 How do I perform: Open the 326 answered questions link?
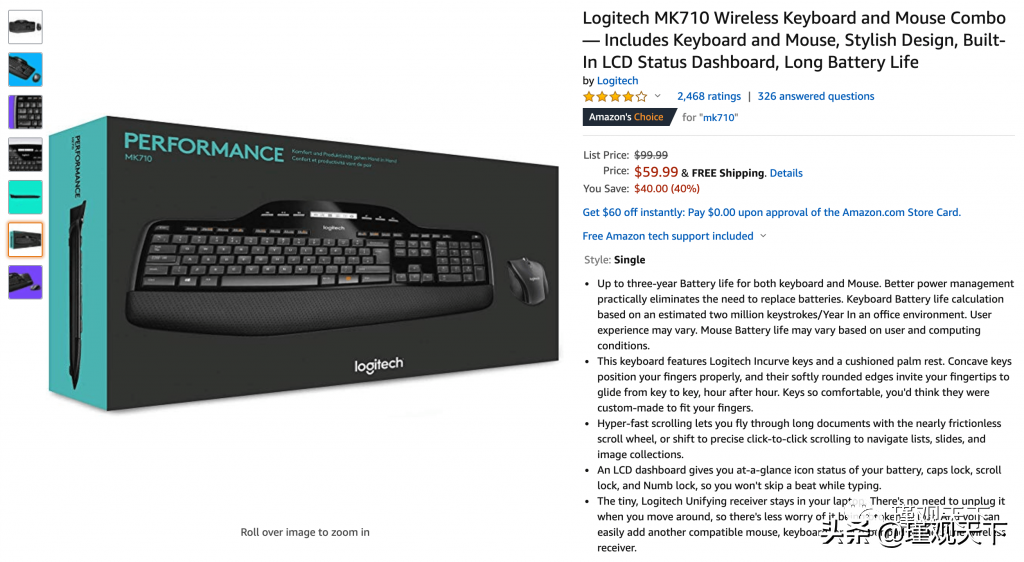[816, 96]
